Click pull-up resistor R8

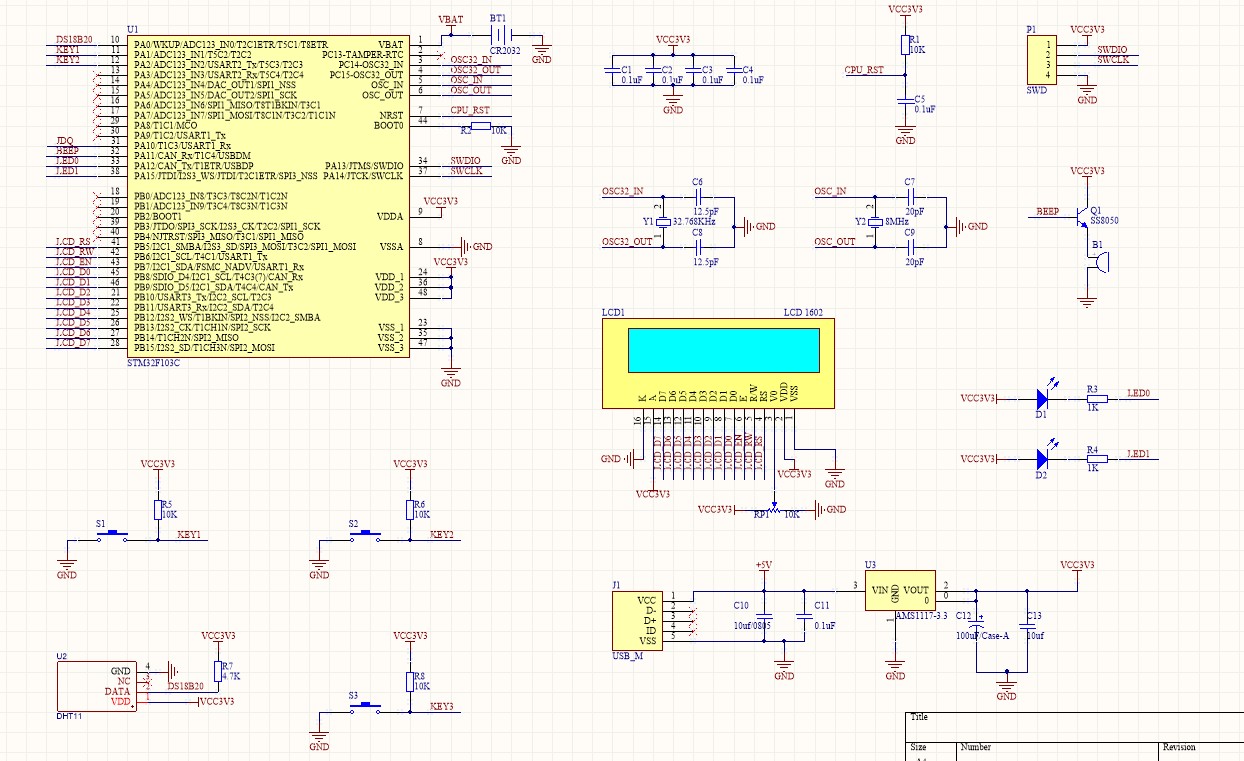click(408, 681)
